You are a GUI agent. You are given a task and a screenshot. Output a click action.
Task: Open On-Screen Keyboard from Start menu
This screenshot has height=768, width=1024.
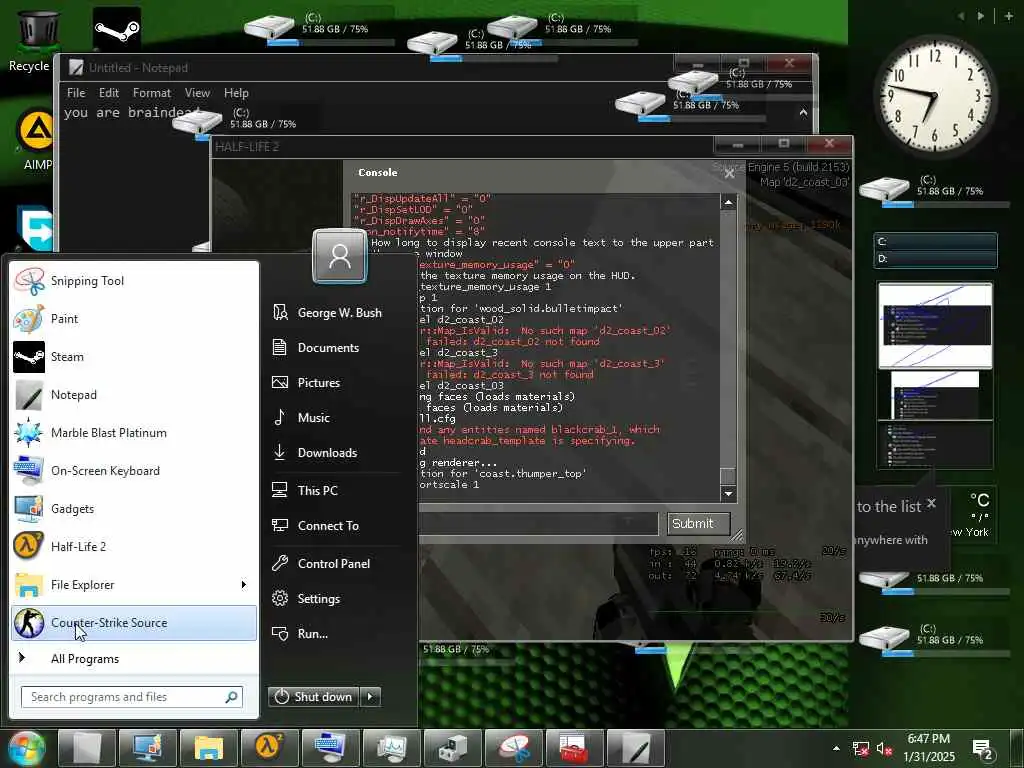(x=134, y=470)
